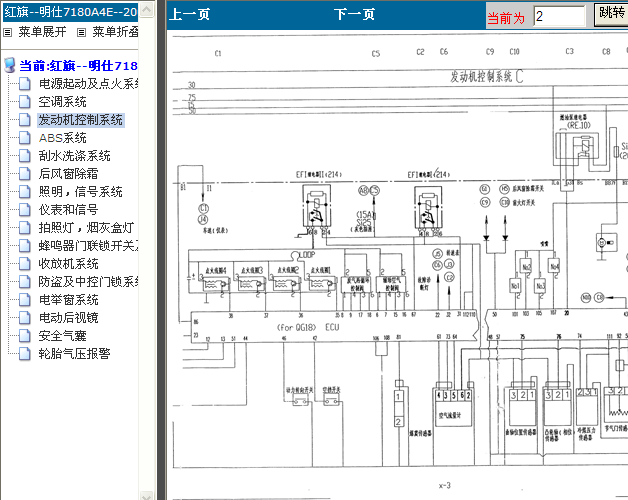Viewport: 628px width, 500px height.
Task: Click the 当前:红旗--明仕 root node
Action: tap(78, 66)
